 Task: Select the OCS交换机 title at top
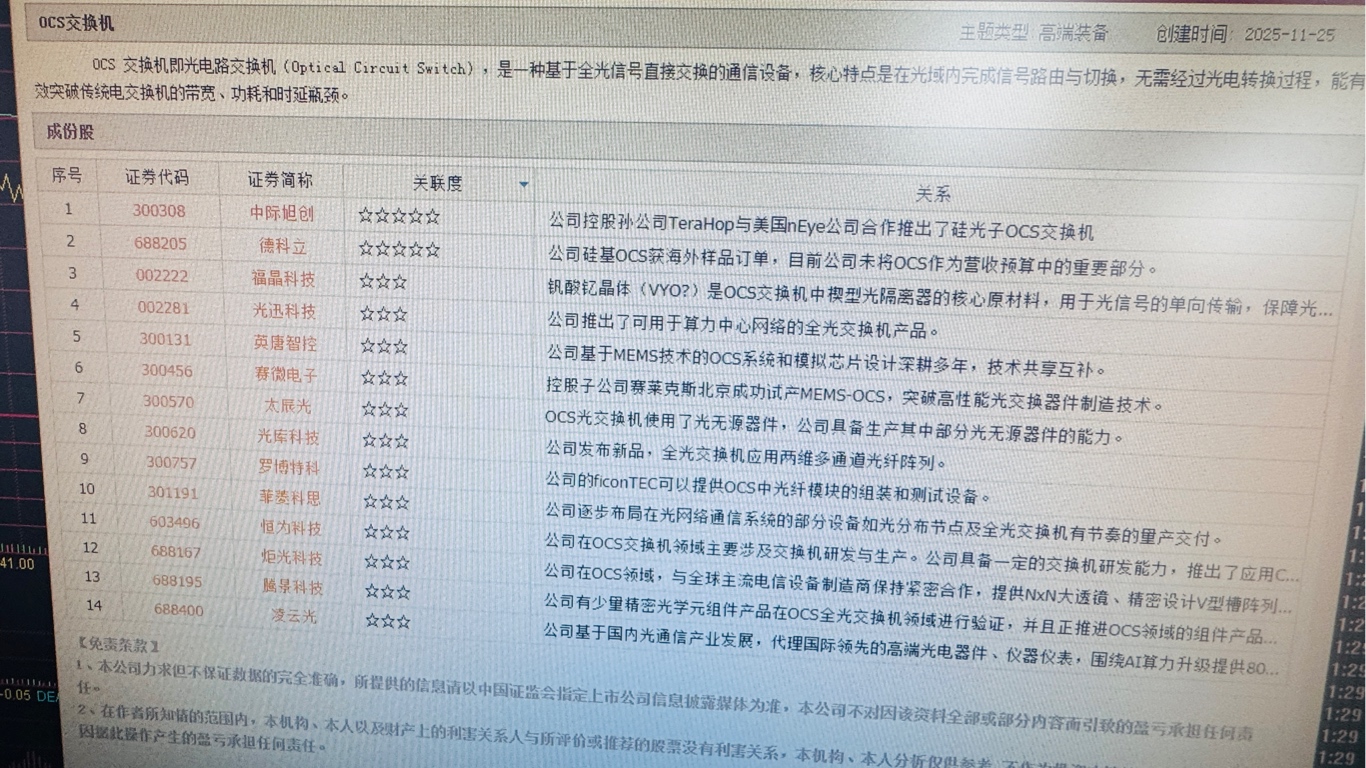pos(75,22)
